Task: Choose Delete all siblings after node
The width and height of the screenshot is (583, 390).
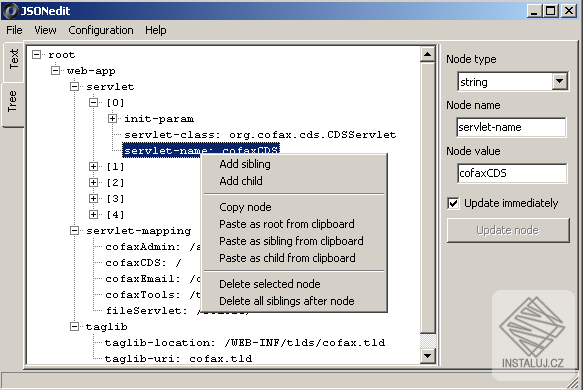Action: (294, 301)
